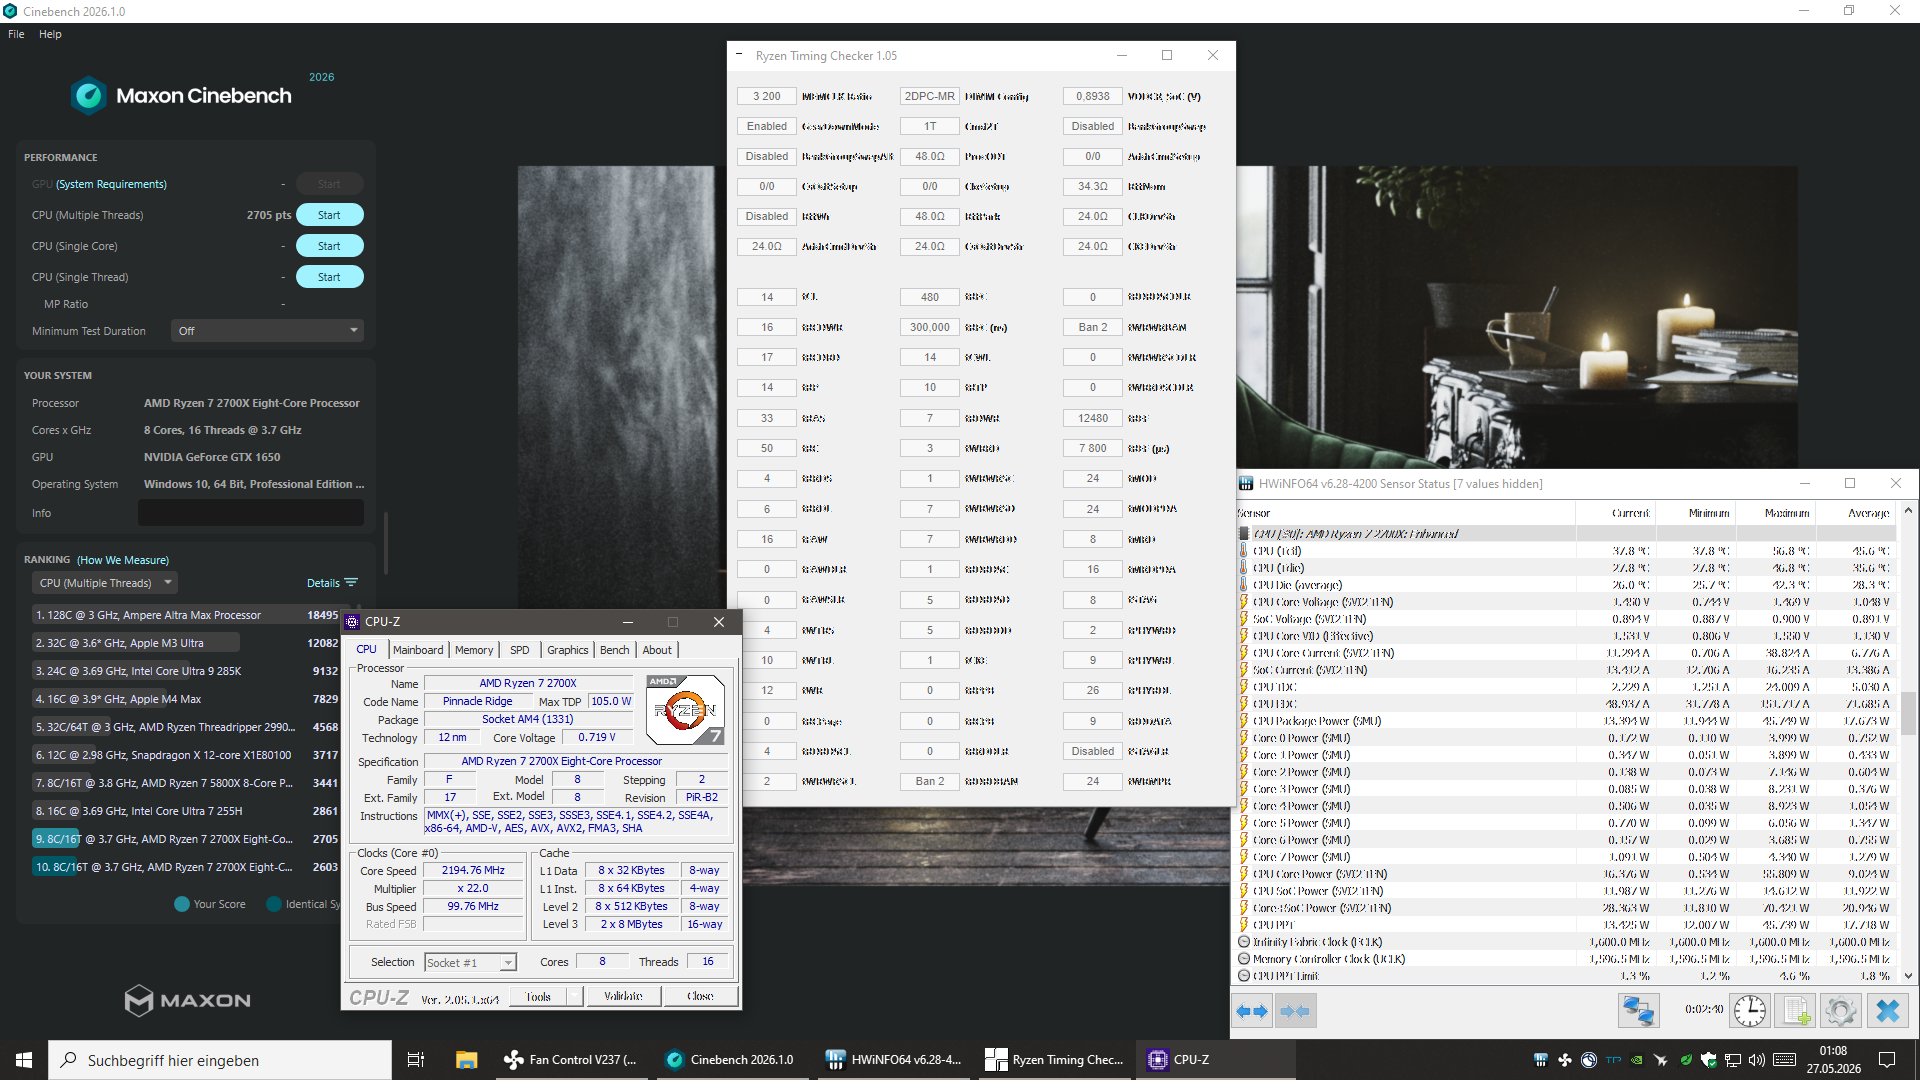Open File Explorer from the taskbar

(466, 1060)
